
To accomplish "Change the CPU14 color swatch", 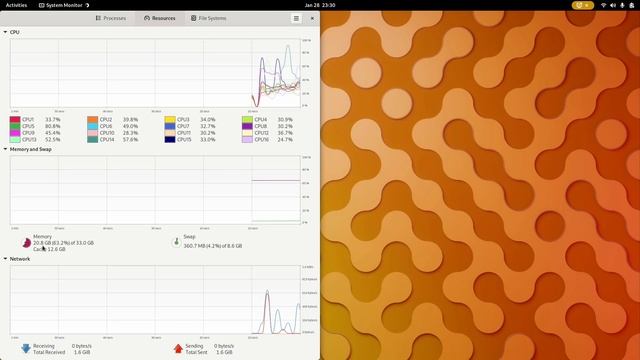I will 93,139.
